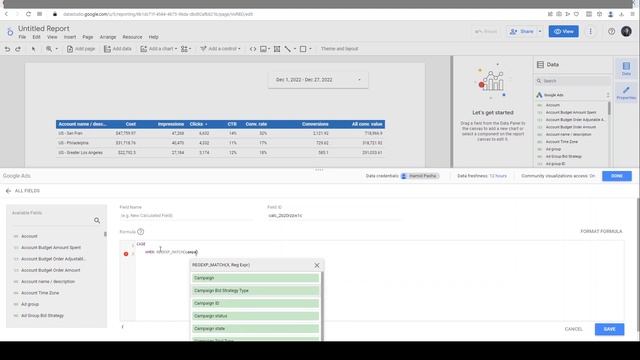The height and width of the screenshot is (360, 640).
Task: Pick Campaign ID suggestion
Action: coord(256,303)
